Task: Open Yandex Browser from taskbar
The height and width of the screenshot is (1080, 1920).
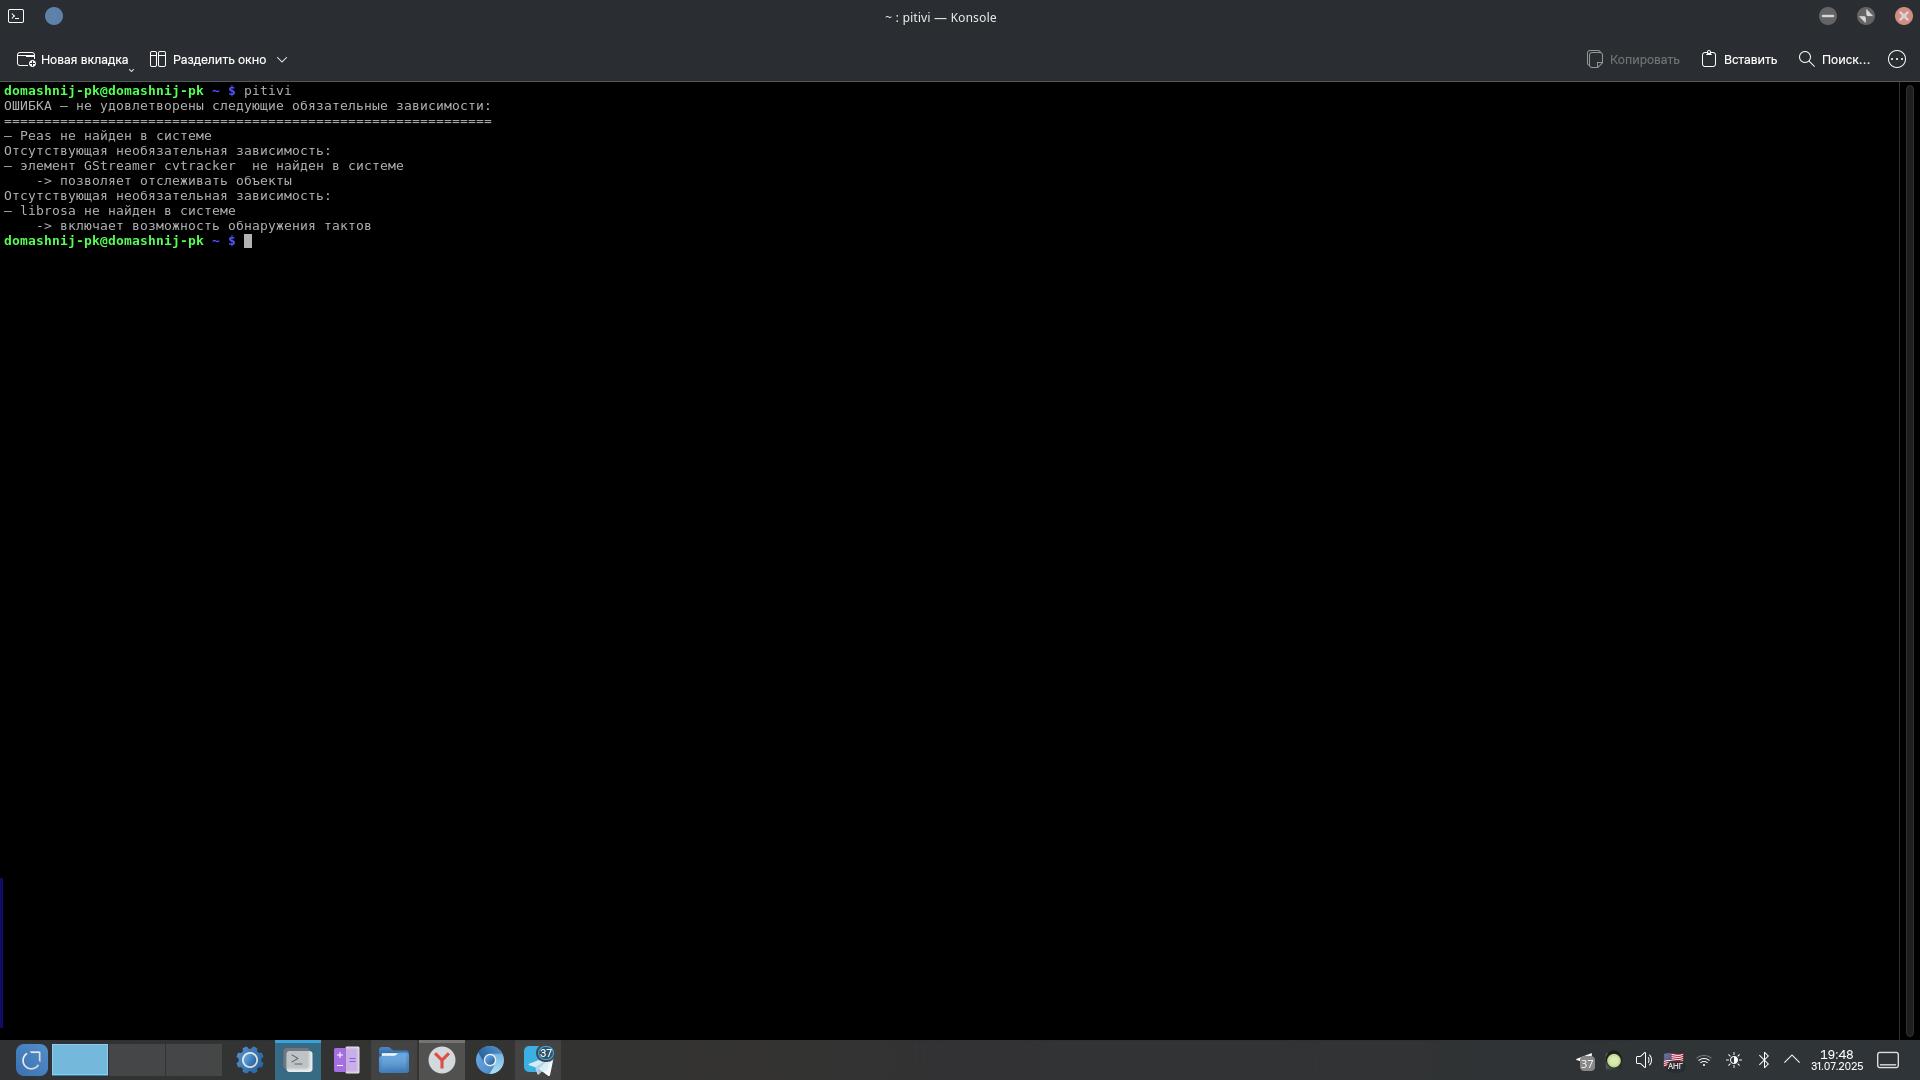Action: point(442,1060)
